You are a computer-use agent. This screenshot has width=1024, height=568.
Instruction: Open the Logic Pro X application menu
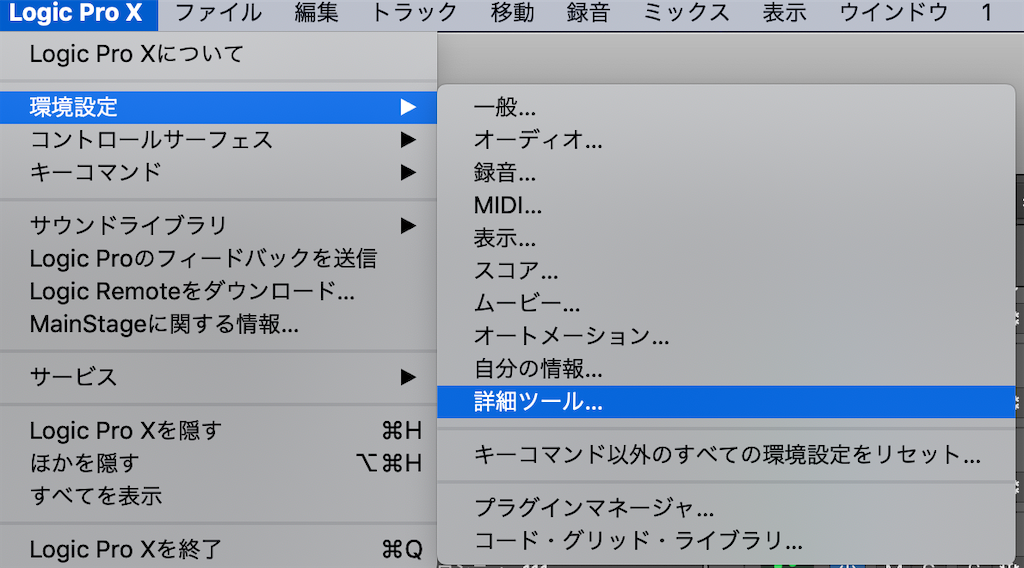[x=77, y=14]
